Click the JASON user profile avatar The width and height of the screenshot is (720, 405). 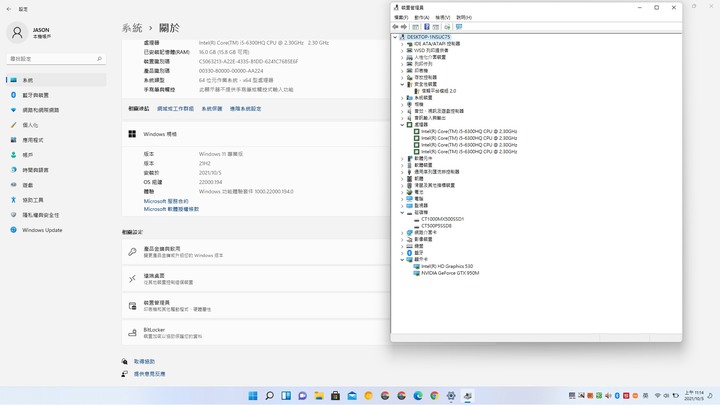click(17, 33)
